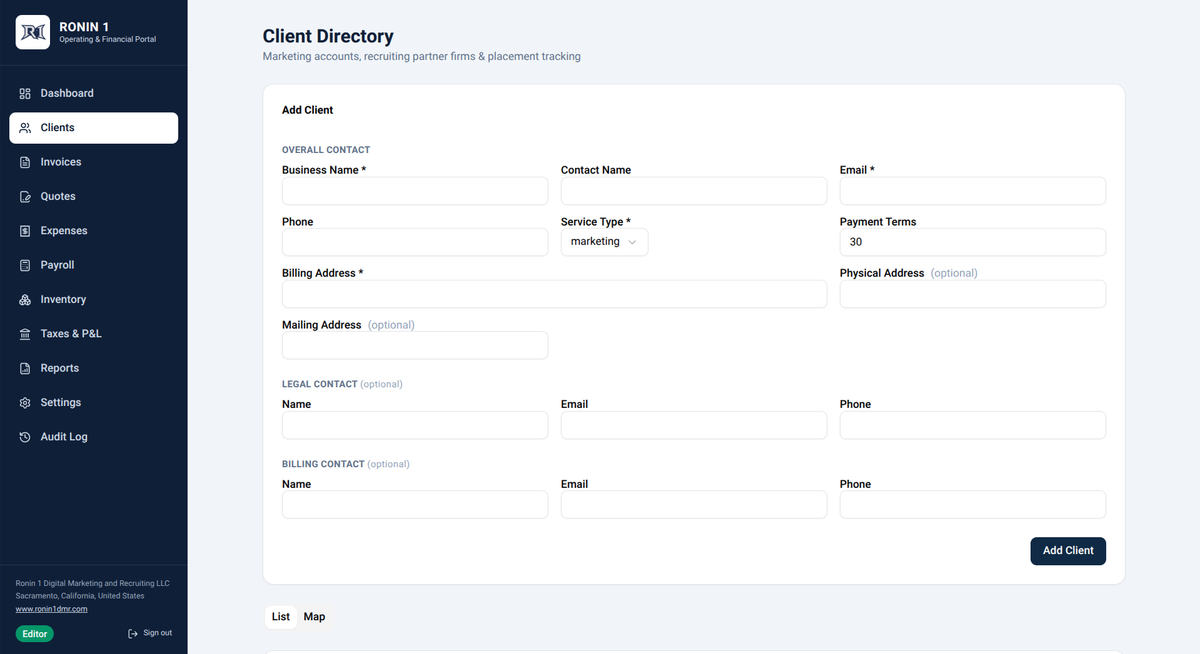Navigate to Expenses page
This screenshot has width=1200, height=654.
(94, 231)
